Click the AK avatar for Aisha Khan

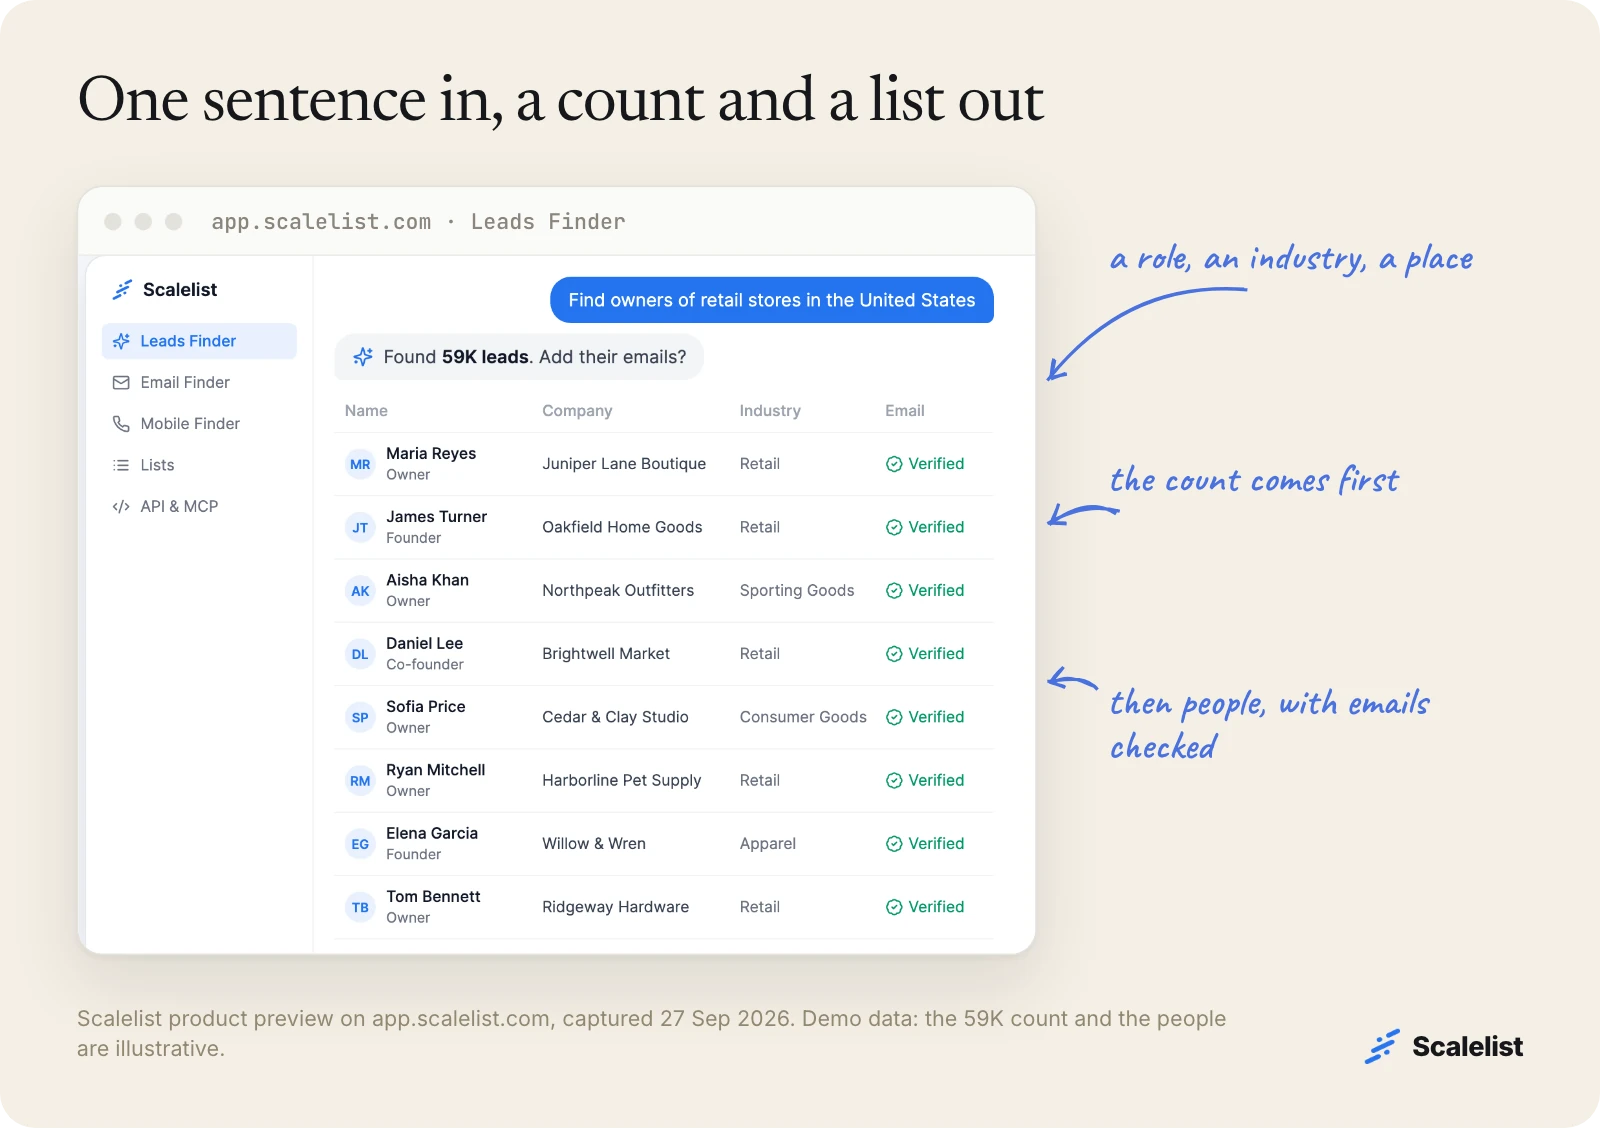pos(360,591)
